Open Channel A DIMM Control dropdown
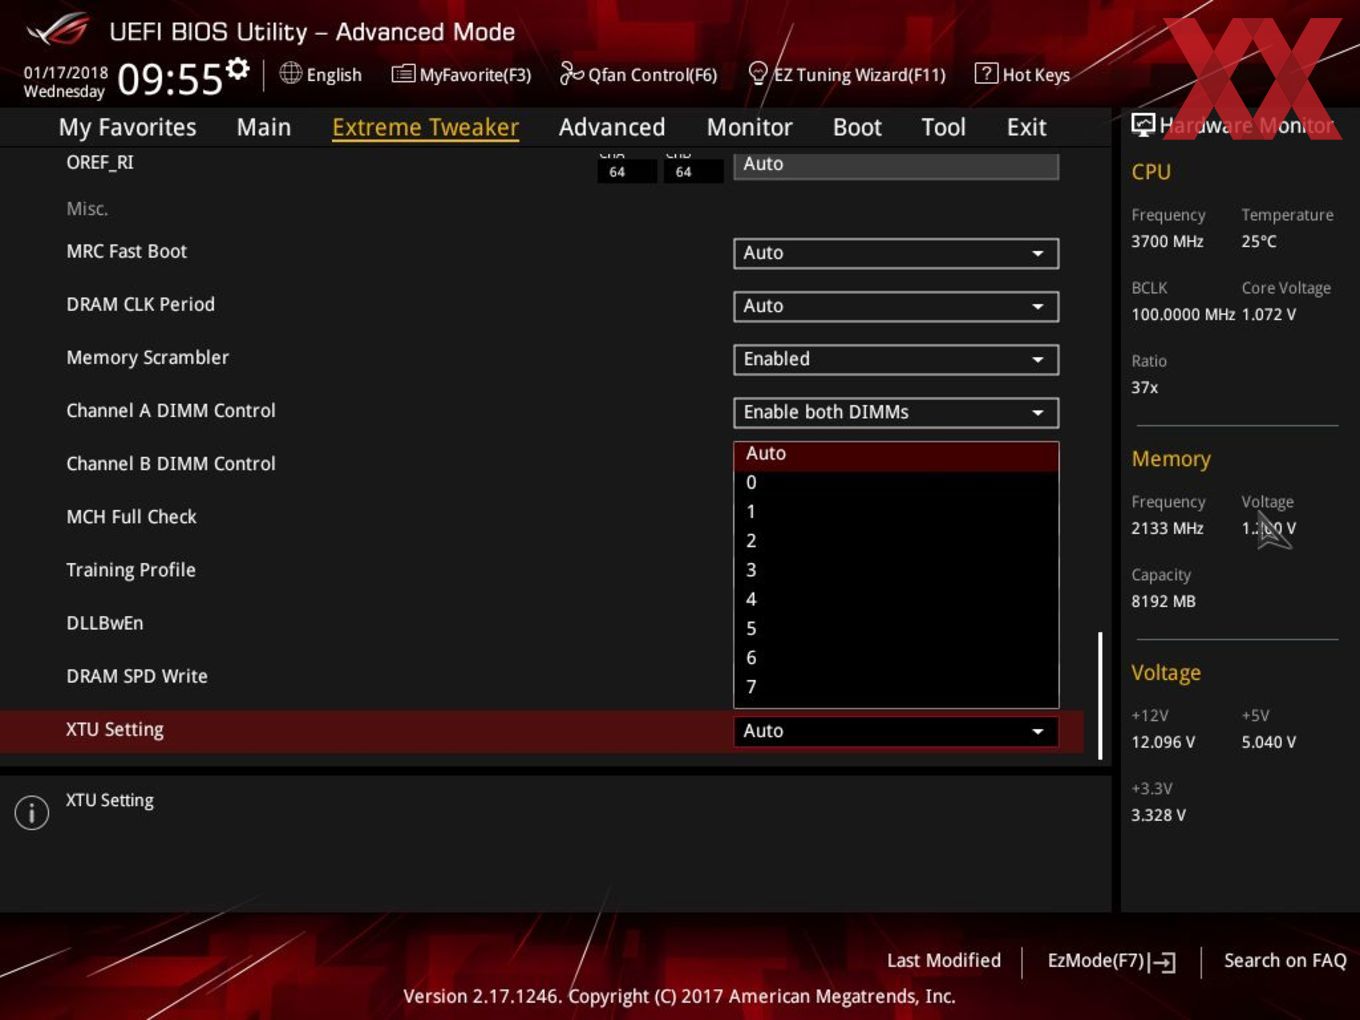This screenshot has height=1020, width=1360. 896,412
